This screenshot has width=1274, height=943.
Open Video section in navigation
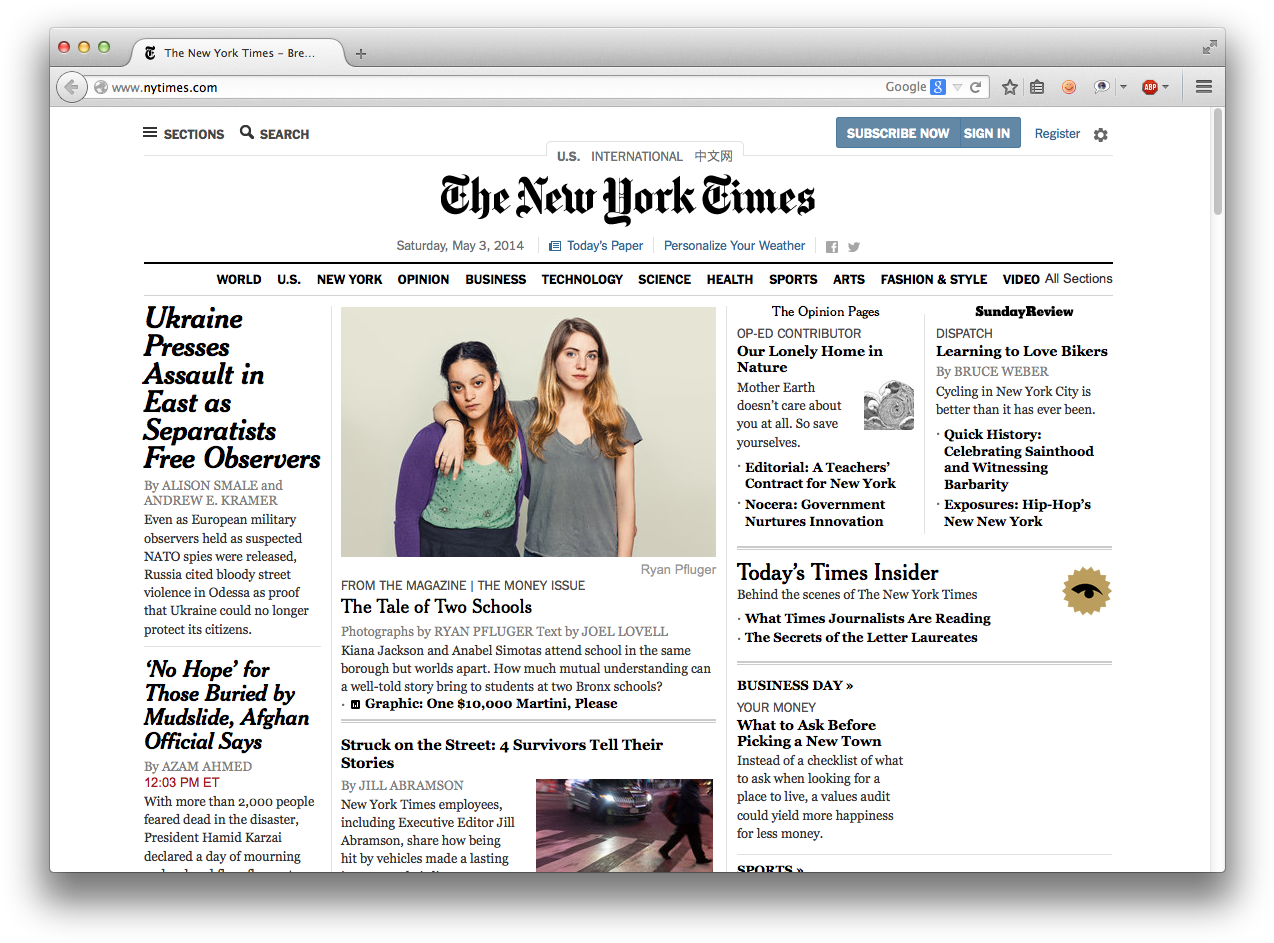click(1022, 280)
